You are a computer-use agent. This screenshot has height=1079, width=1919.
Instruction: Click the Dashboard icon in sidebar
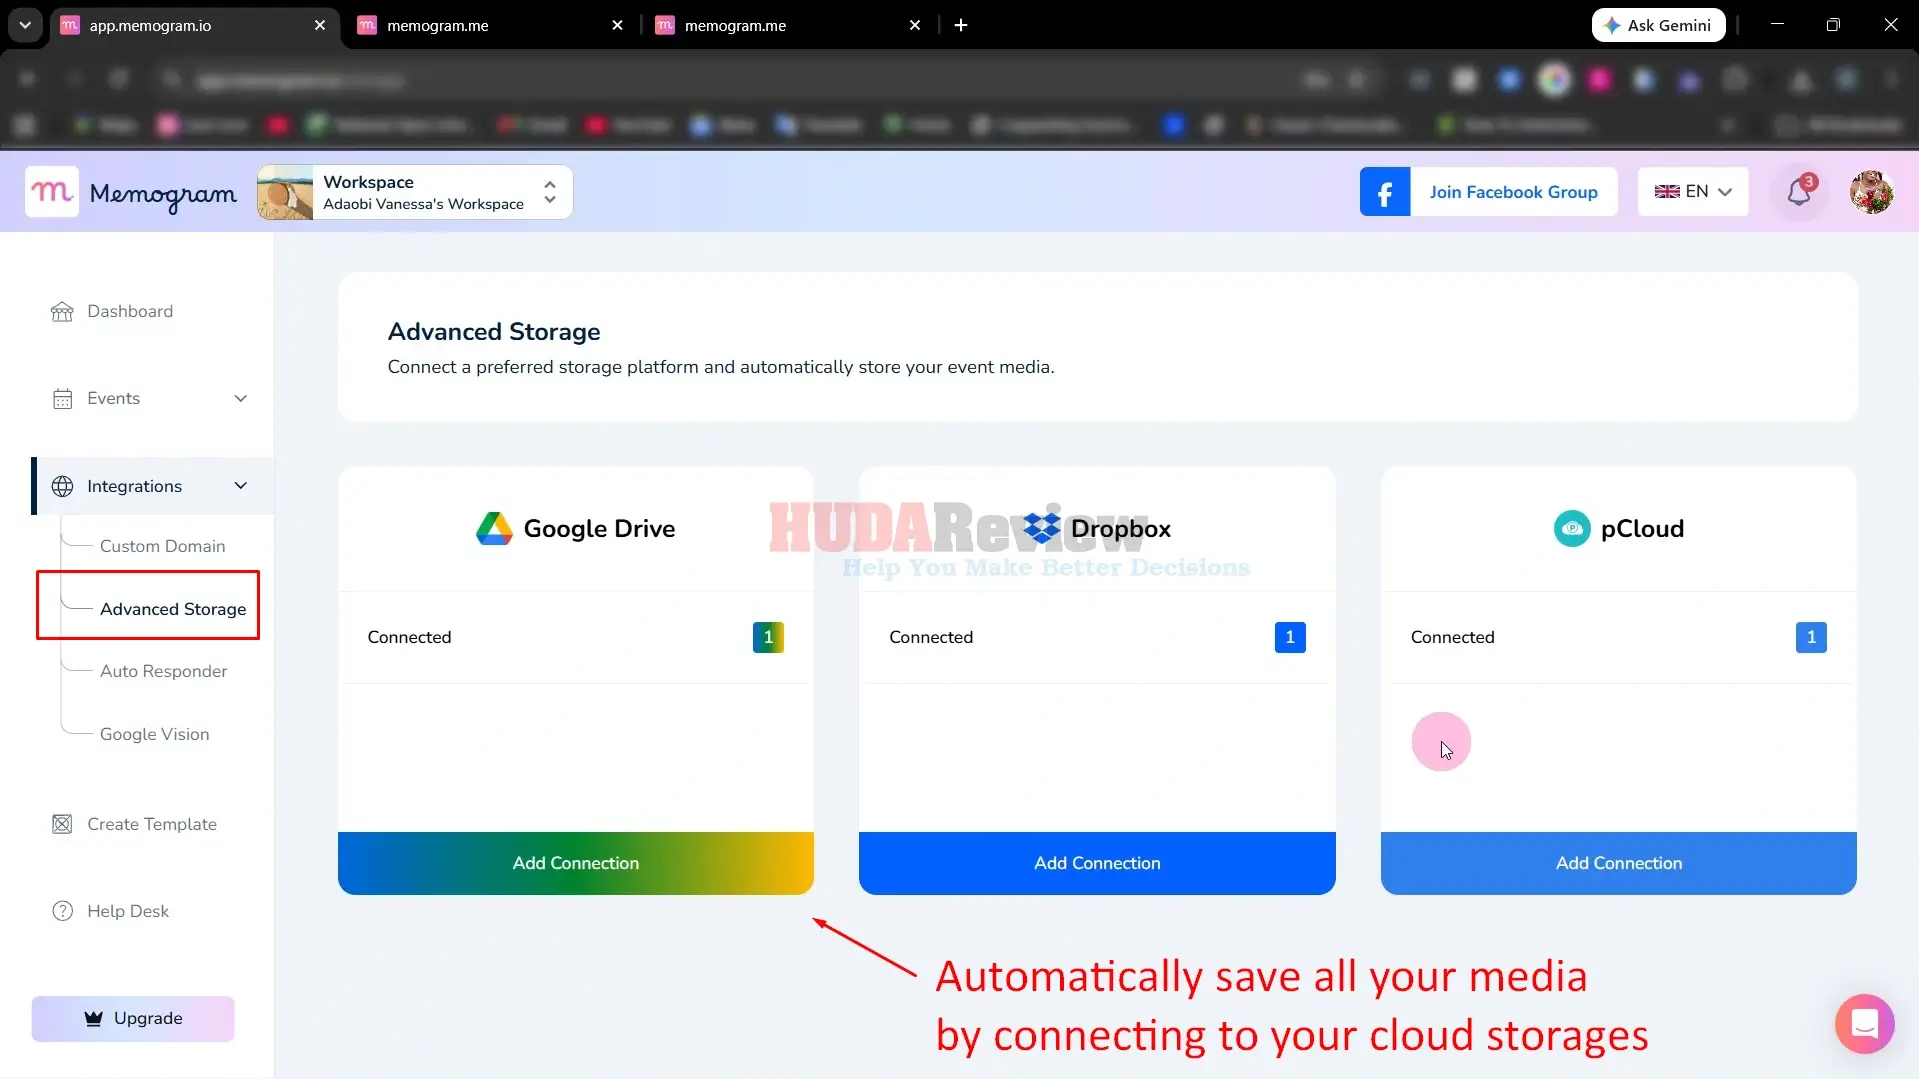(x=62, y=312)
